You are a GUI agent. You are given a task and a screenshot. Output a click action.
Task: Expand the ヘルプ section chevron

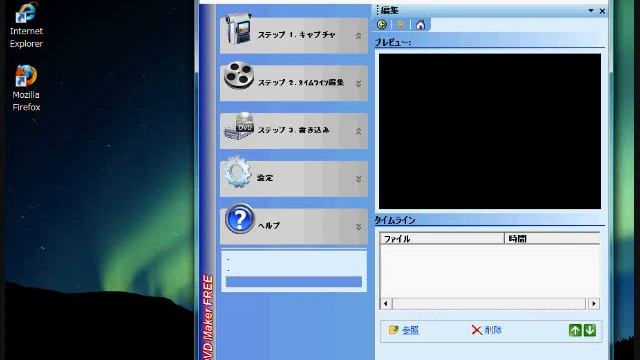click(x=358, y=227)
